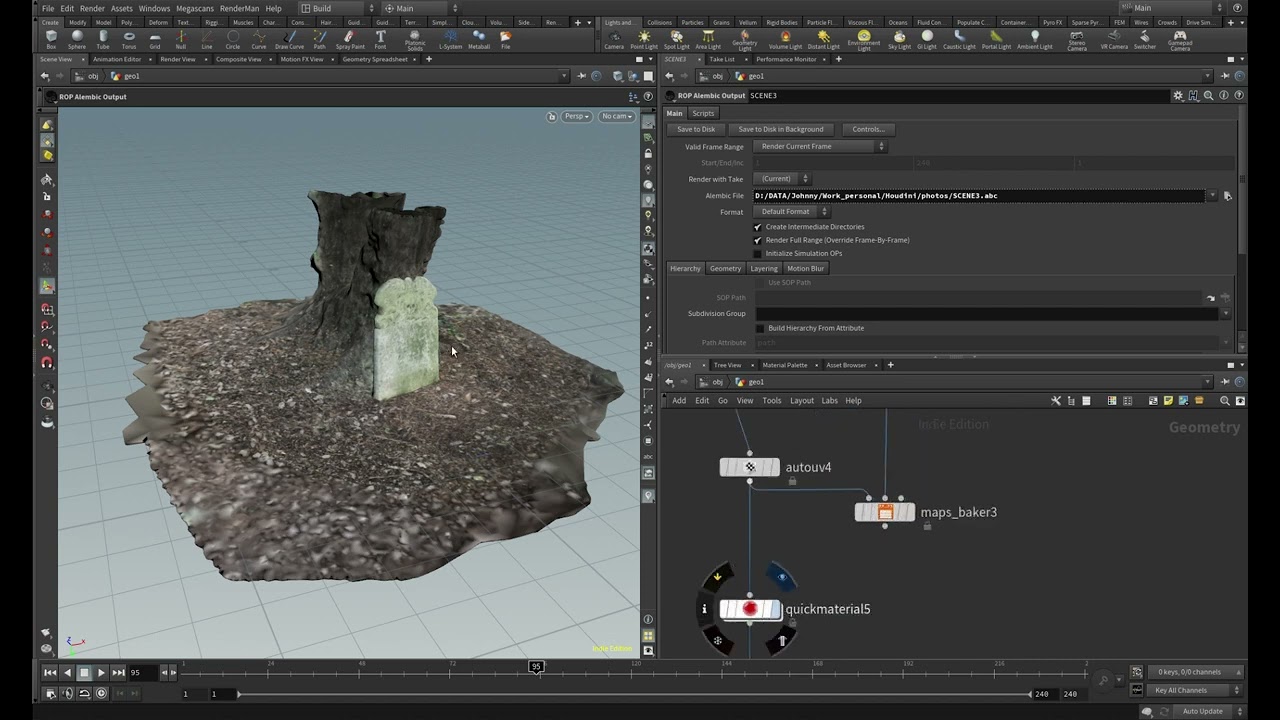Screen dimensions: 1280x720
Task: Switch to the Motion Blur tab
Action: 805,268
